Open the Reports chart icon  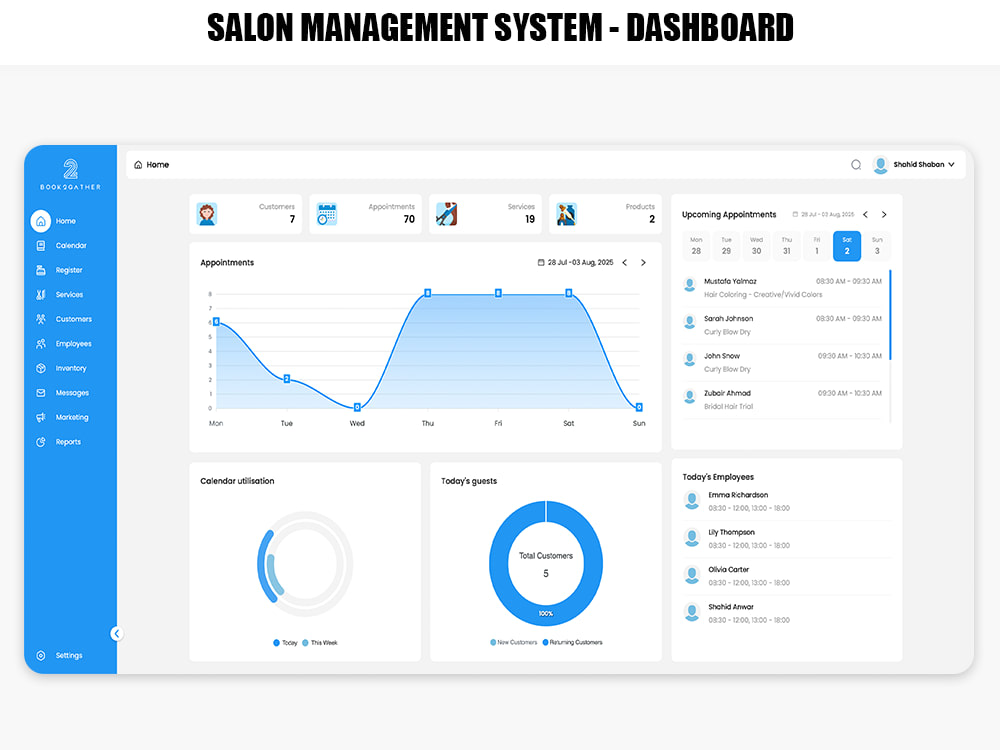tap(41, 442)
